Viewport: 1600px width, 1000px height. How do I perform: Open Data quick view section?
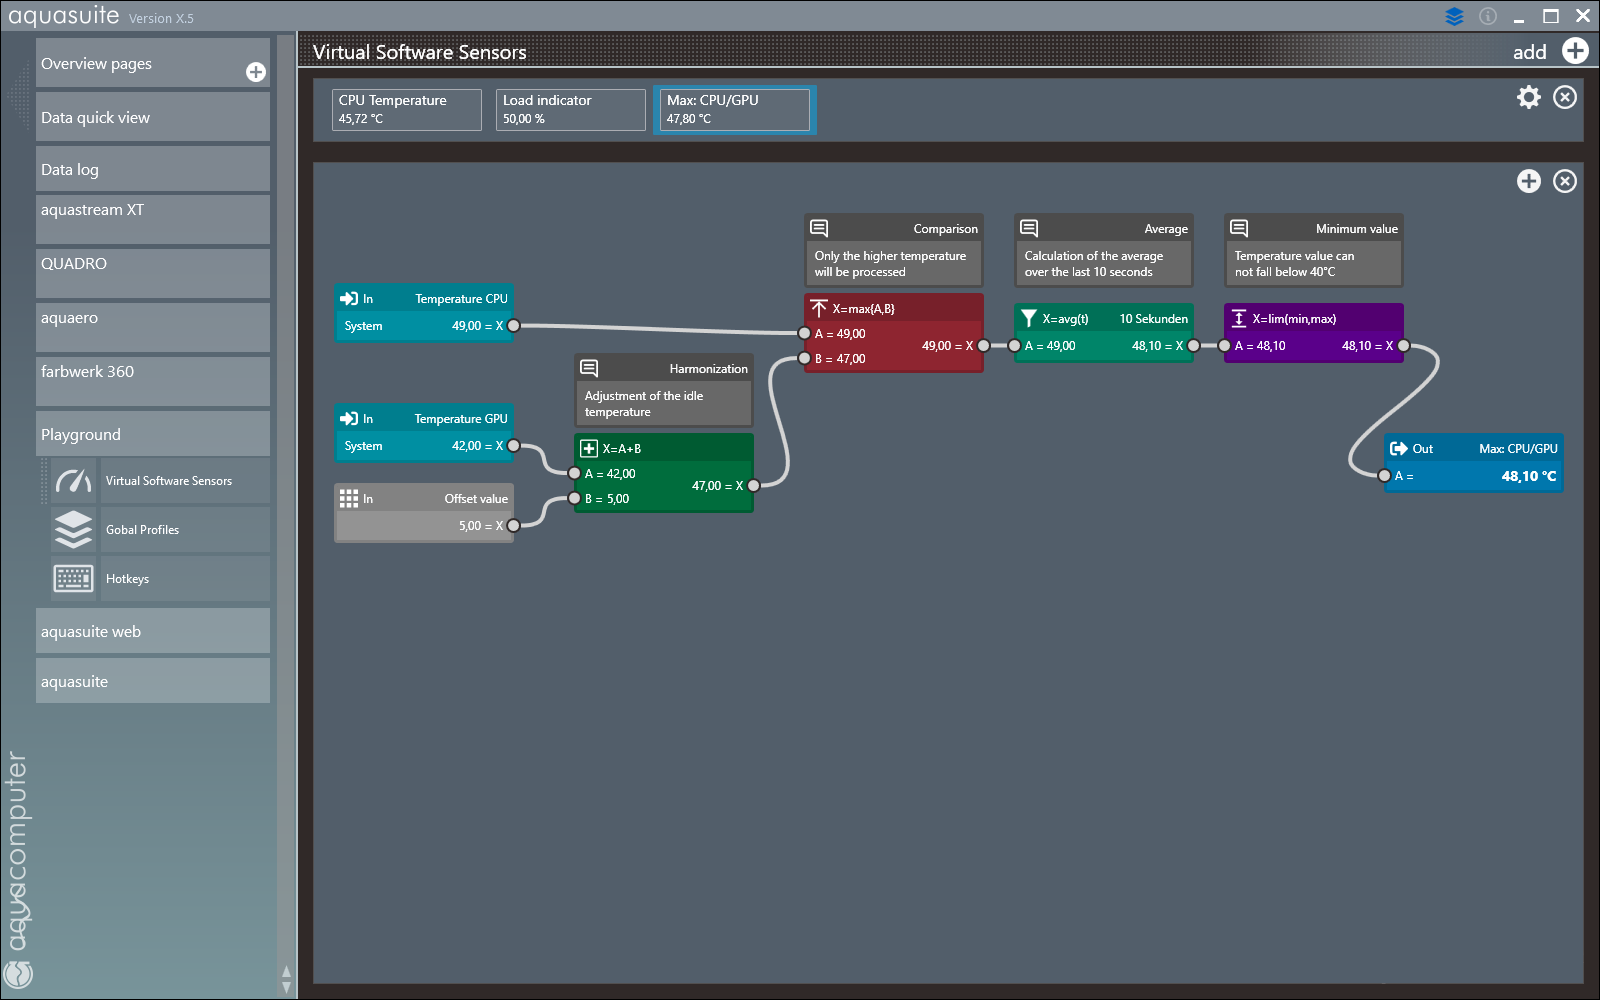click(153, 117)
